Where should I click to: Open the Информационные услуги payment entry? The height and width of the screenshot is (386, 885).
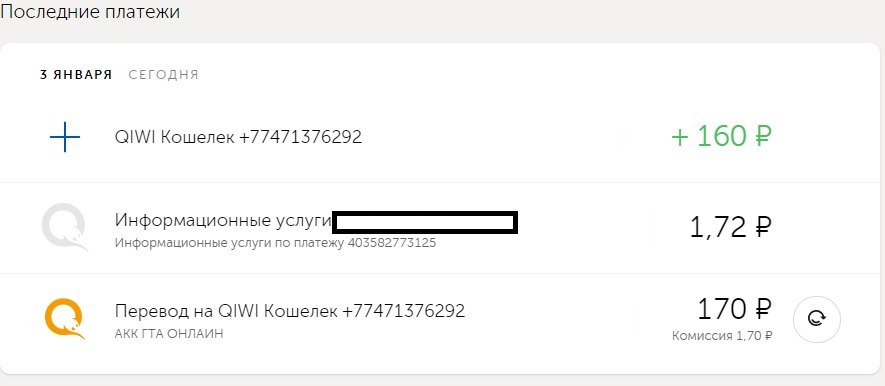(x=438, y=229)
